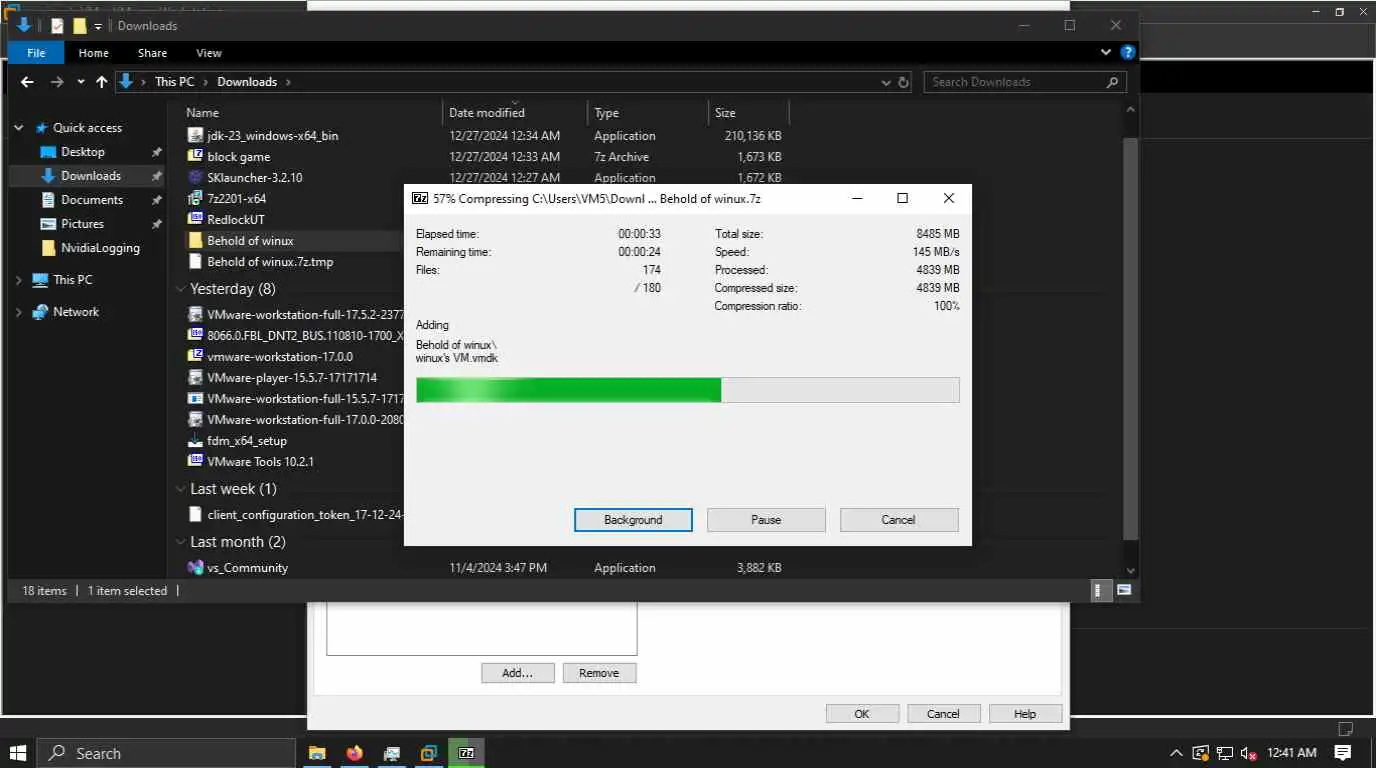The height and width of the screenshot is (768, 1376).
Task: Switch to large icons view layout
Action: (1124, 591)
